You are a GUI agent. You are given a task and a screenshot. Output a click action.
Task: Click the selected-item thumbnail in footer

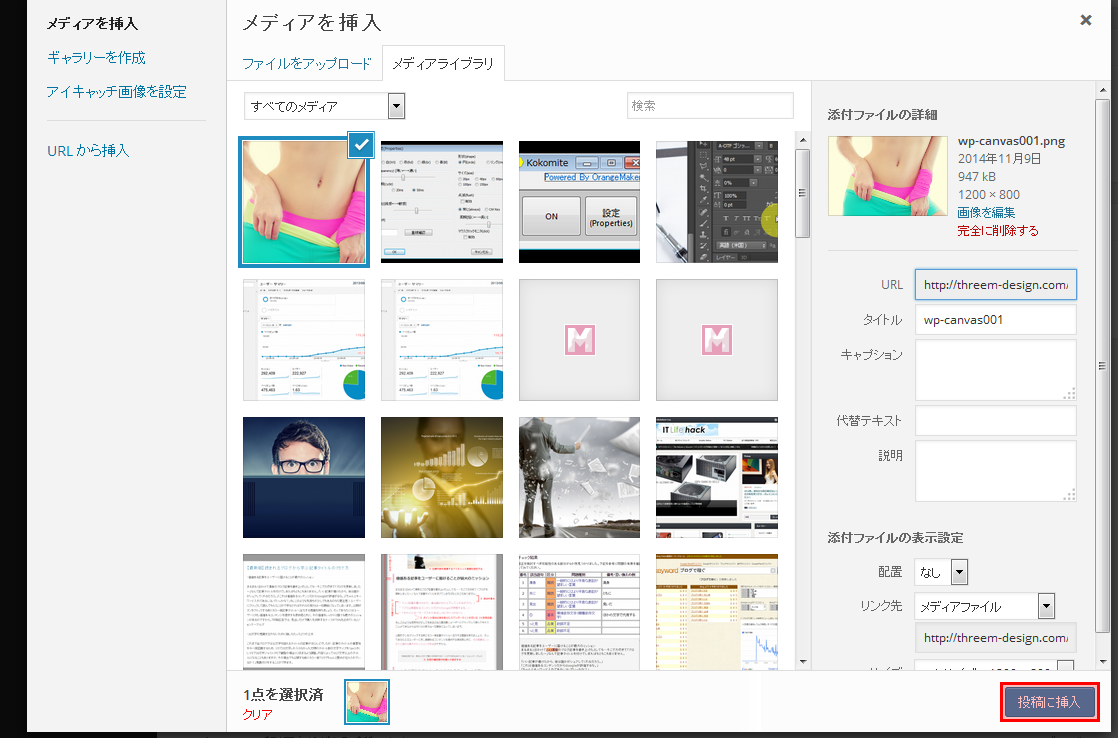[x=367, y=702]
